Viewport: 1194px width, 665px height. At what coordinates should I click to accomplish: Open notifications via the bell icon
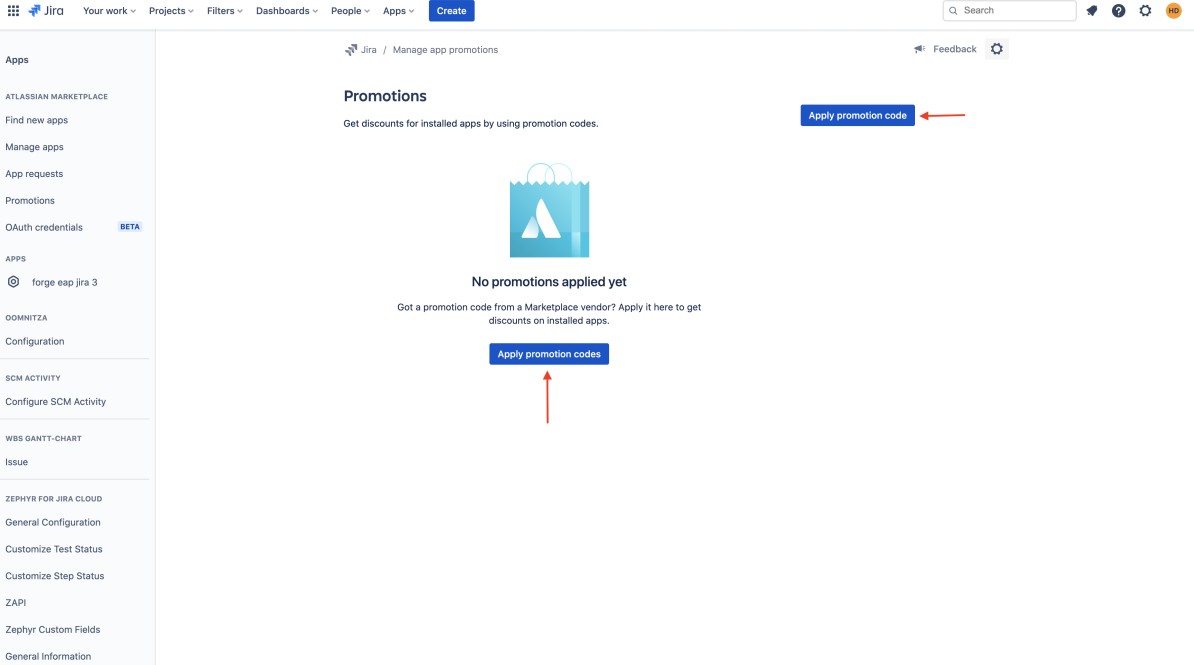[1091, 11]
